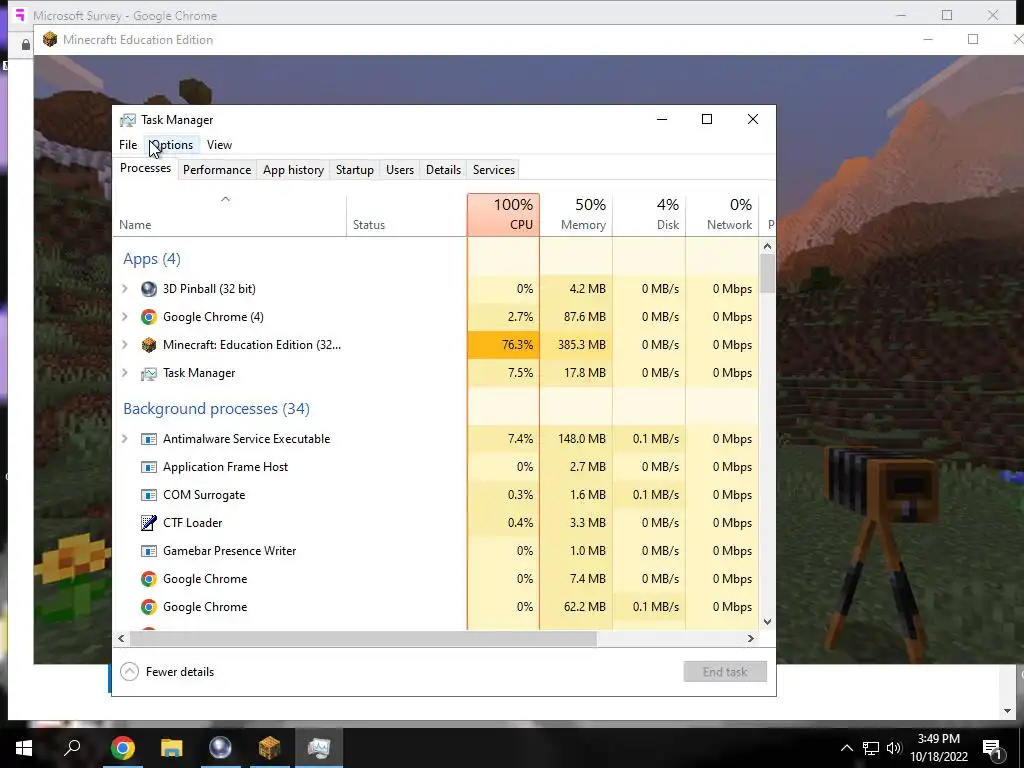Screen dimensions: 1024x768
Task: Switch to the Users tab
Action: (400, 170)
